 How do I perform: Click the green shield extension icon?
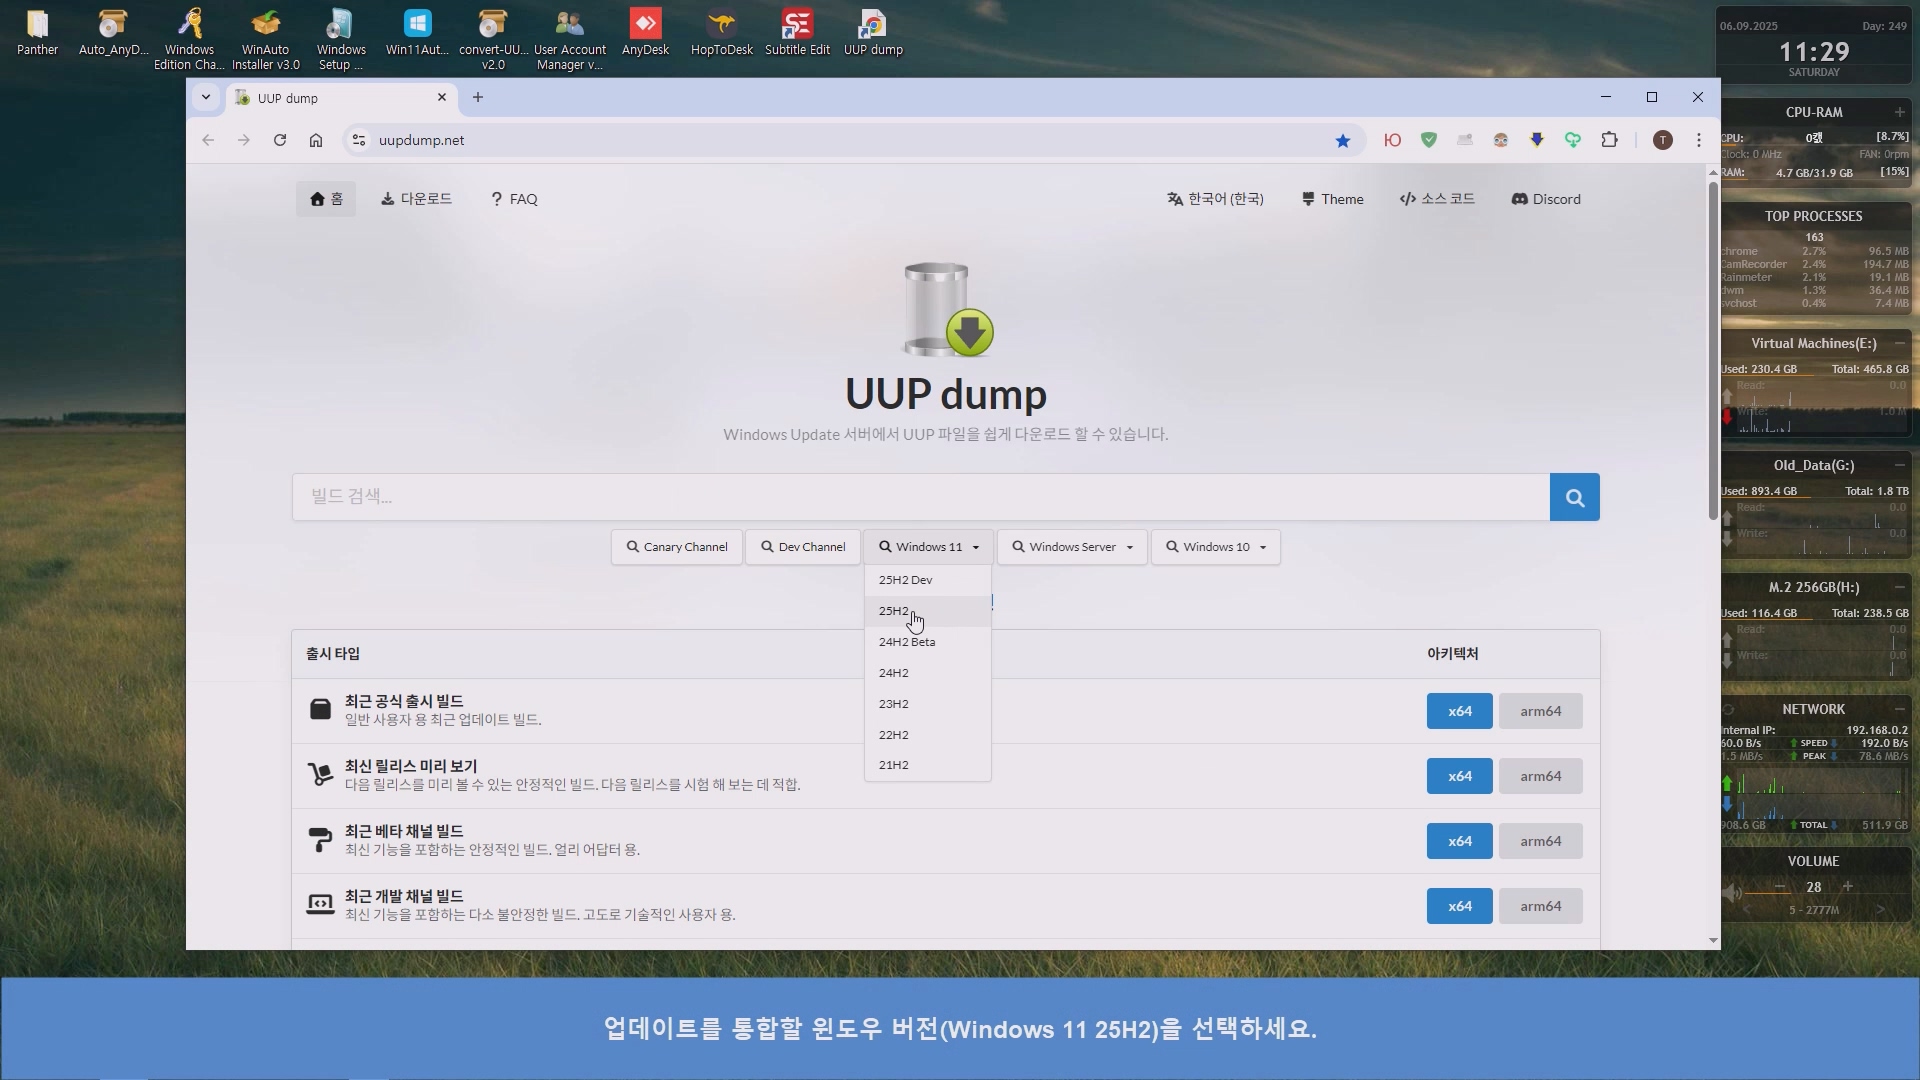pyautogui.click(x=1429, y=140)
